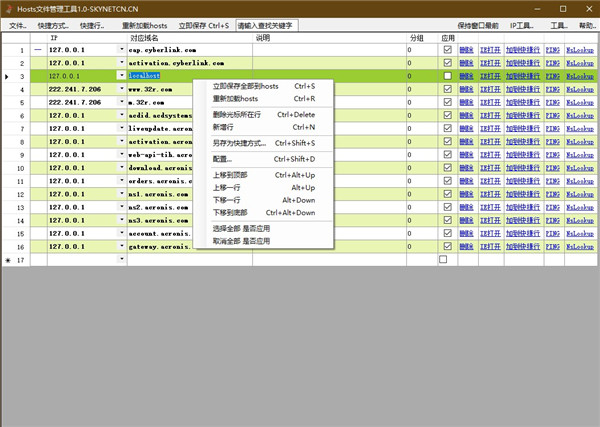This screenshot has width=600, height=427.
Task: Click the '立即保存 Ctrl+S' toolbar button
Action: (x=203, y=24)
